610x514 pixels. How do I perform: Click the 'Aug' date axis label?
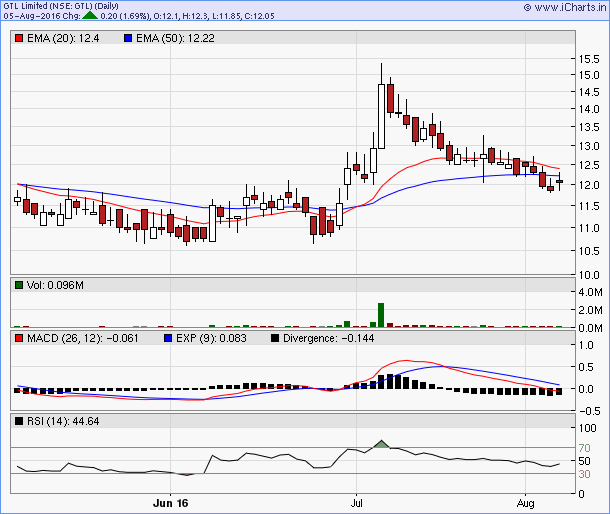coord(526,503)
